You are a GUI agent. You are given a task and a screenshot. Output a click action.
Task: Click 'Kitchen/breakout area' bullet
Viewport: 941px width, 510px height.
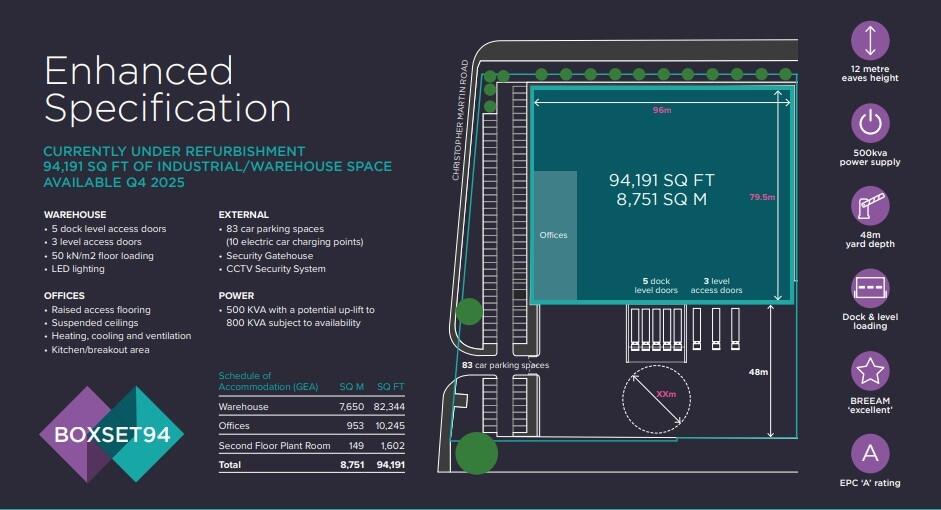tap(97, 350)
